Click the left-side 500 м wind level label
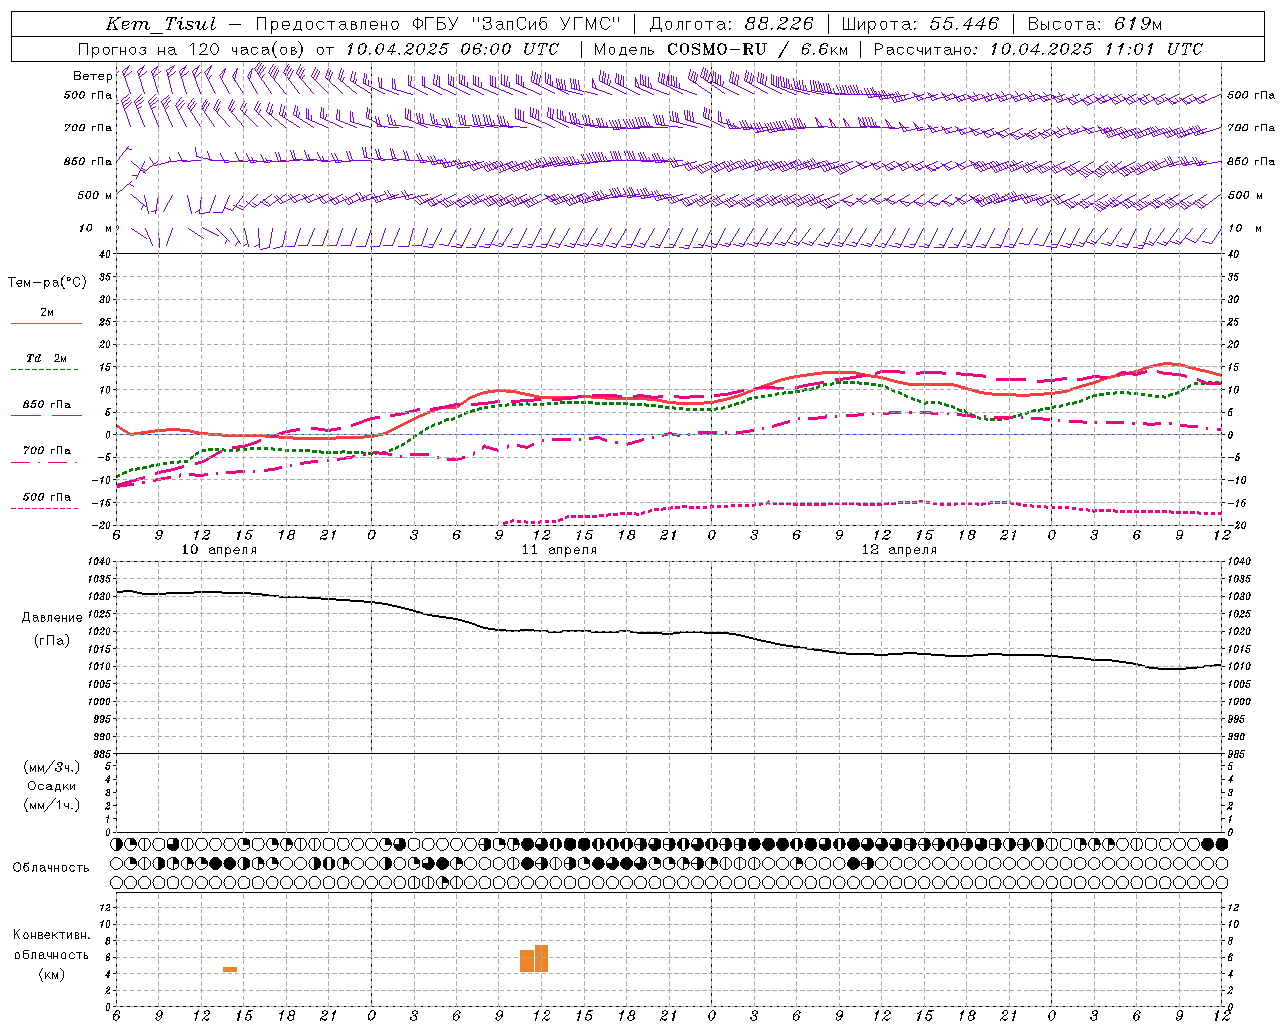The height and width of the screenshot is (1024, 1280). [95, 195]
